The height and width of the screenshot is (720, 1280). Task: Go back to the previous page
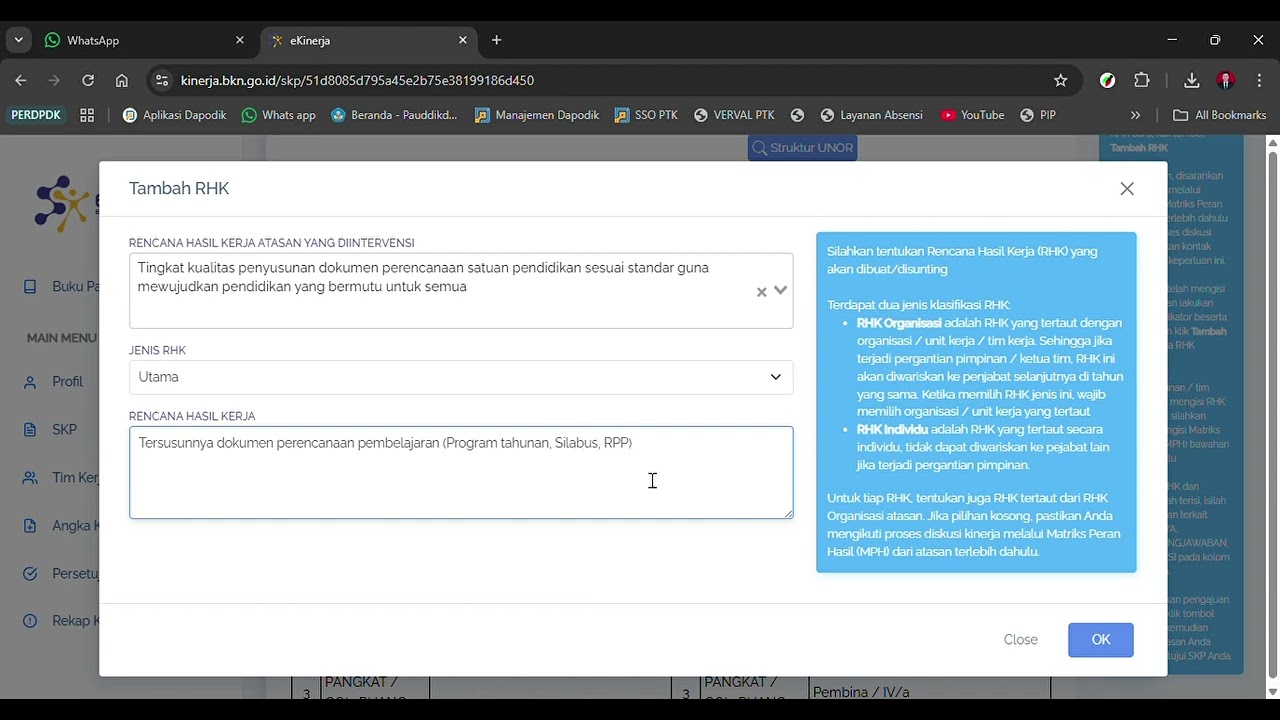pyautogui.click(x=21, y=80)
